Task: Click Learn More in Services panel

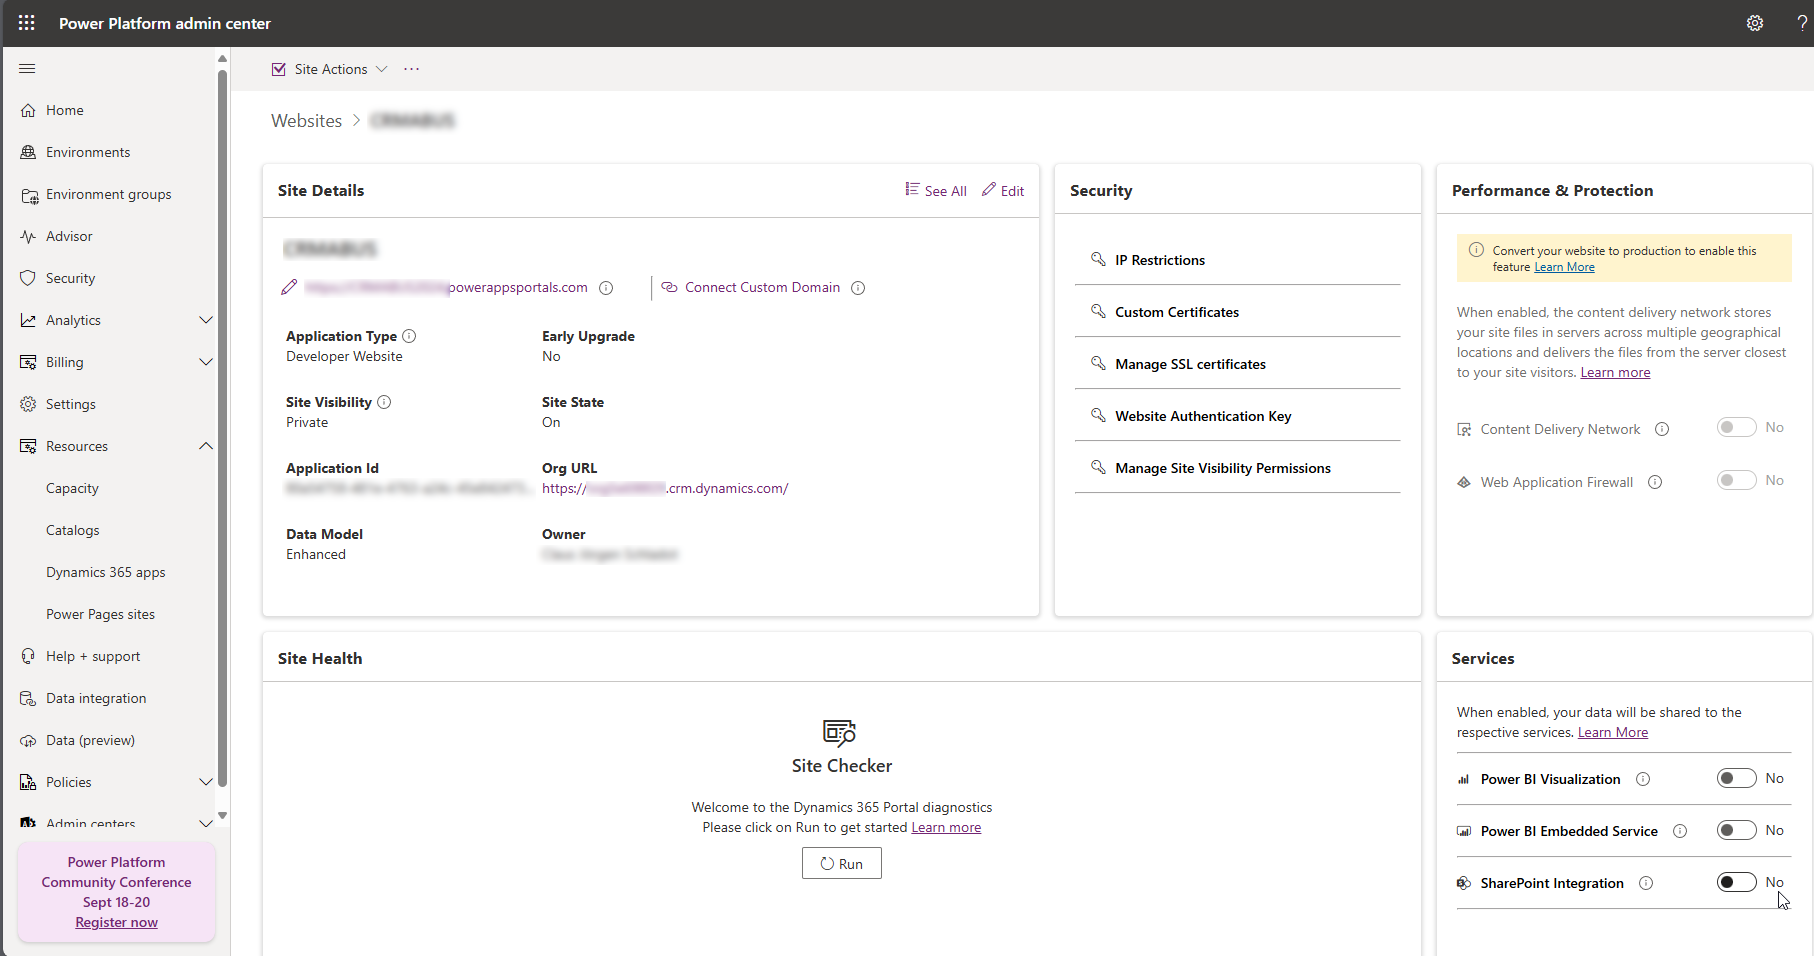Action: pyautogui.click(x=1613, y=733)
